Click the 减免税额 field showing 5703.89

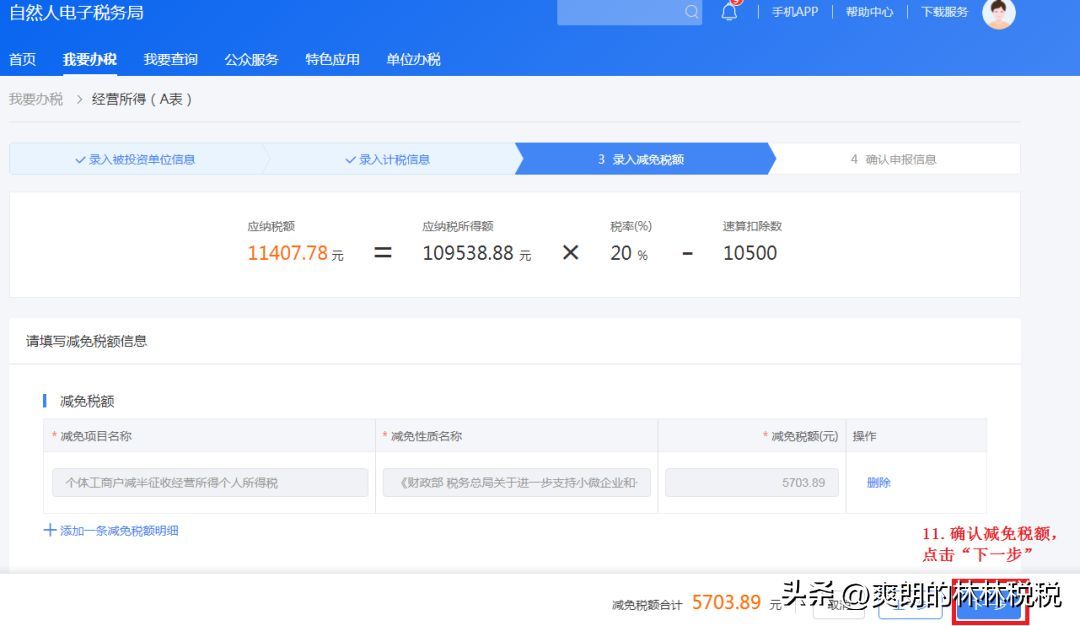751,481
